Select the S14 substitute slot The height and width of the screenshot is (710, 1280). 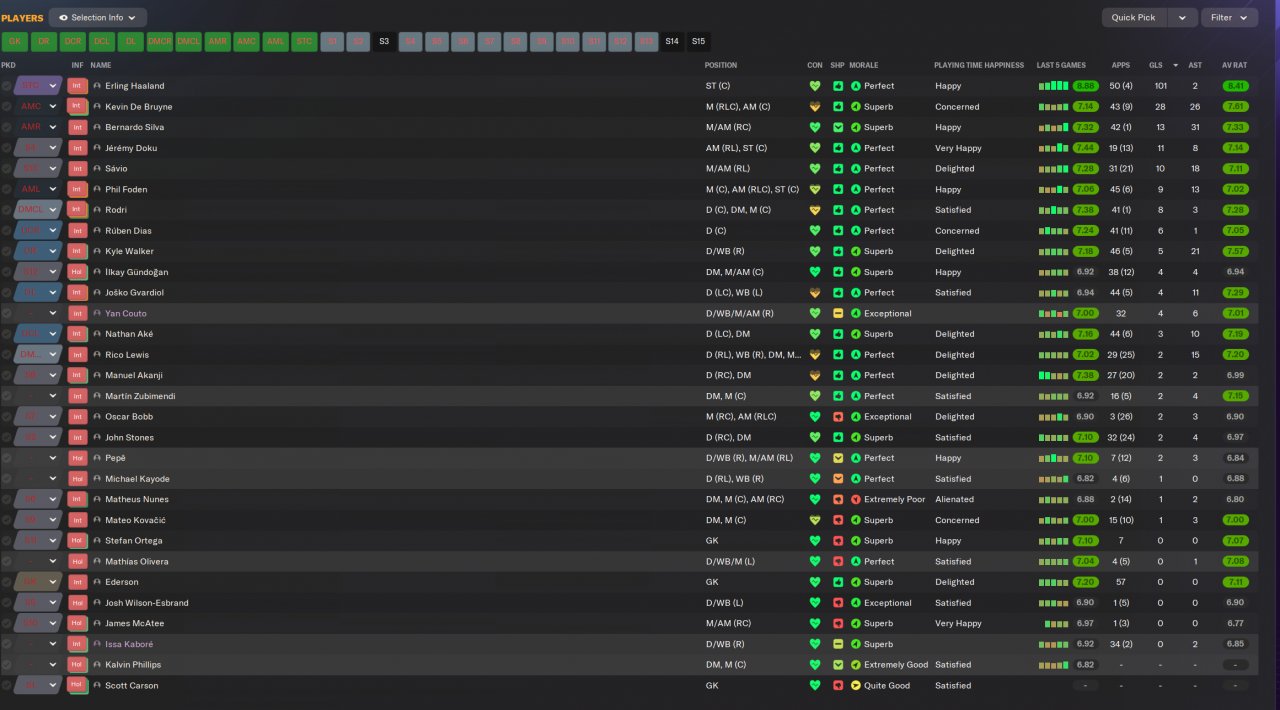coord(672,42)
